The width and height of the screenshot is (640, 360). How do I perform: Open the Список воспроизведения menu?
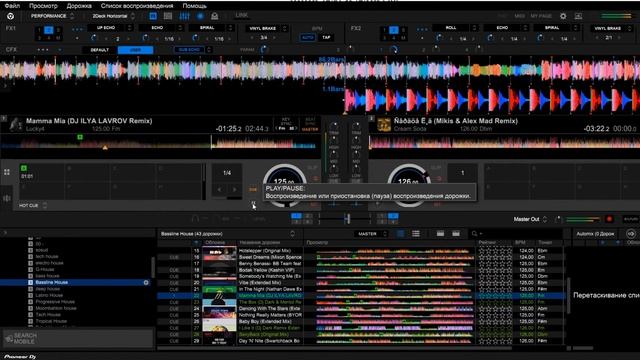coord(137,6)
